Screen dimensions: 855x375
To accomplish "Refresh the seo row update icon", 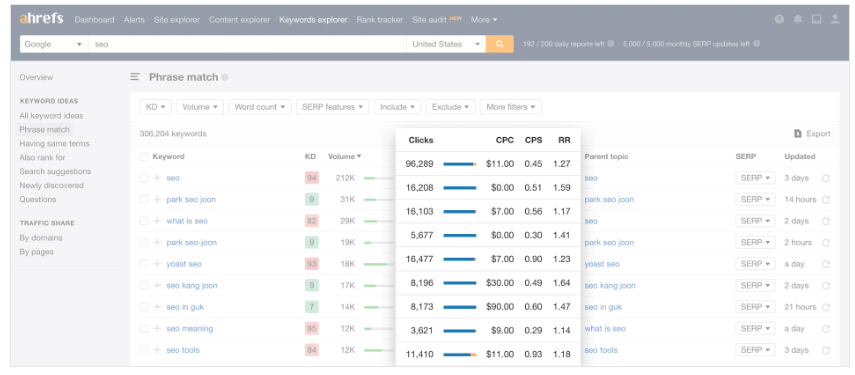I will click(x=826, y=178).
